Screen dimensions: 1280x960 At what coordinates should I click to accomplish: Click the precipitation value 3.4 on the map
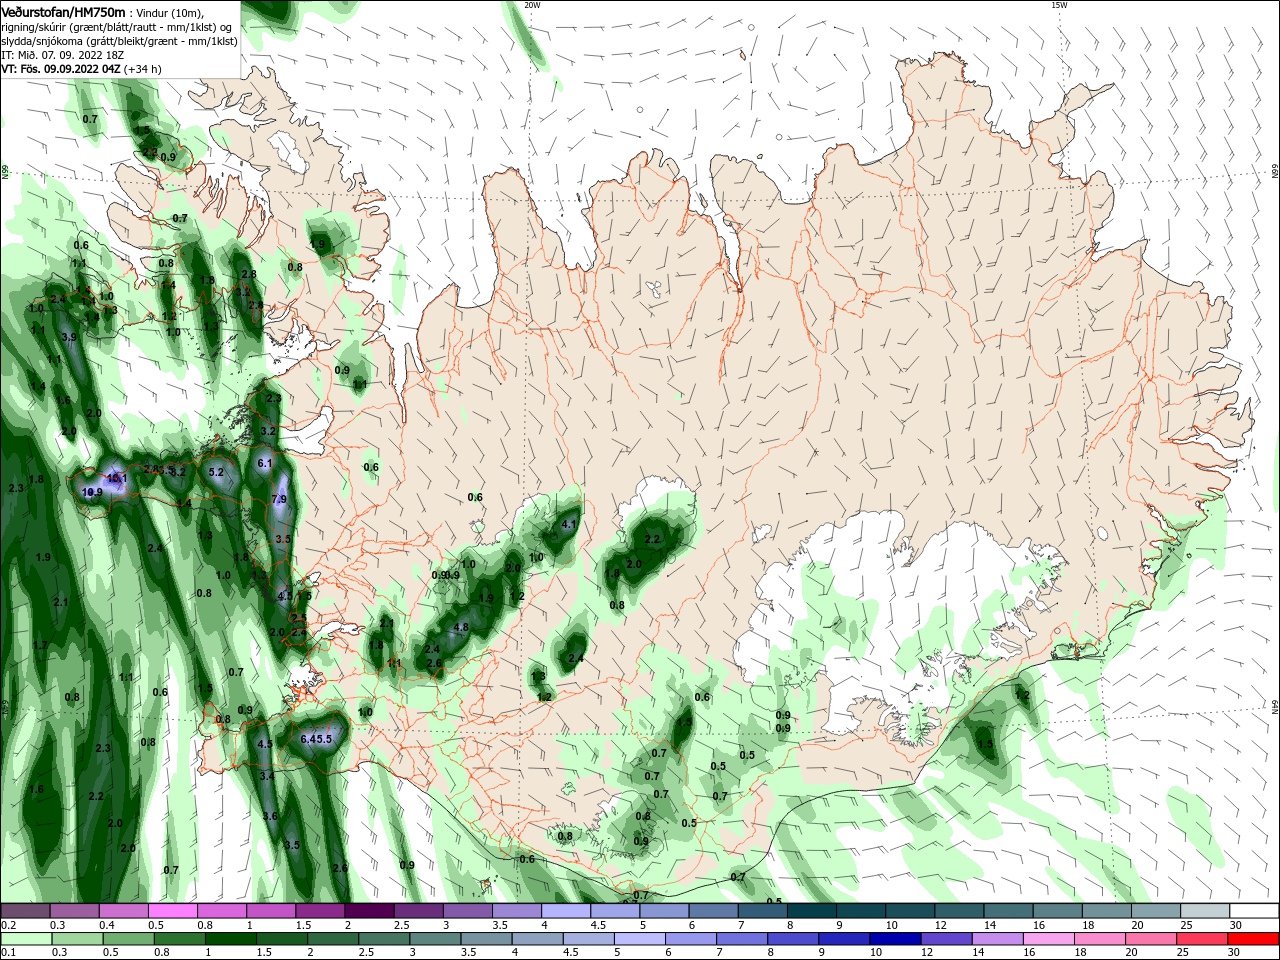pyautogui.click(x=267, y=776)
